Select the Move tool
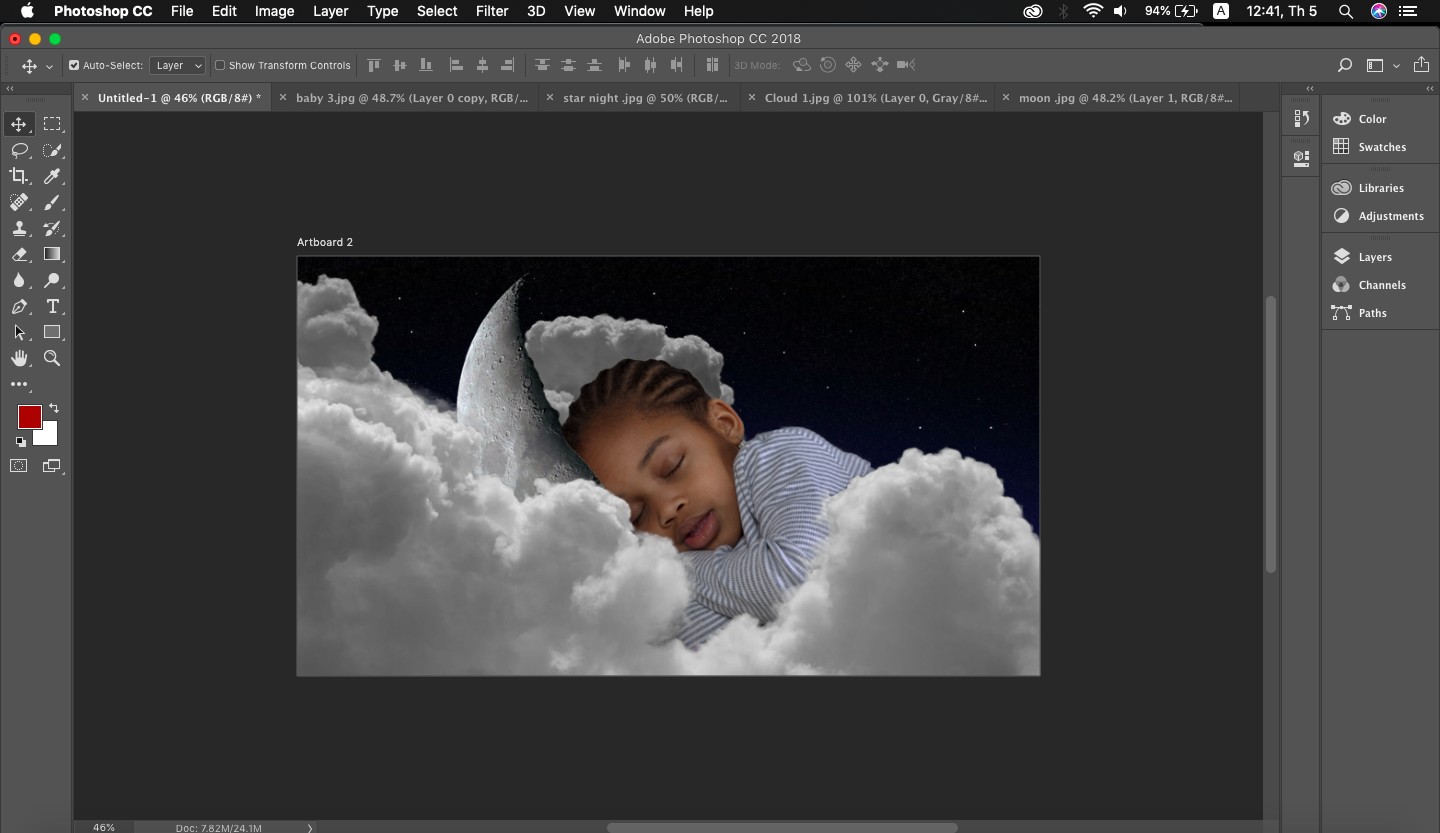This screenshot has width=1440, height=833. pos(19,124)
